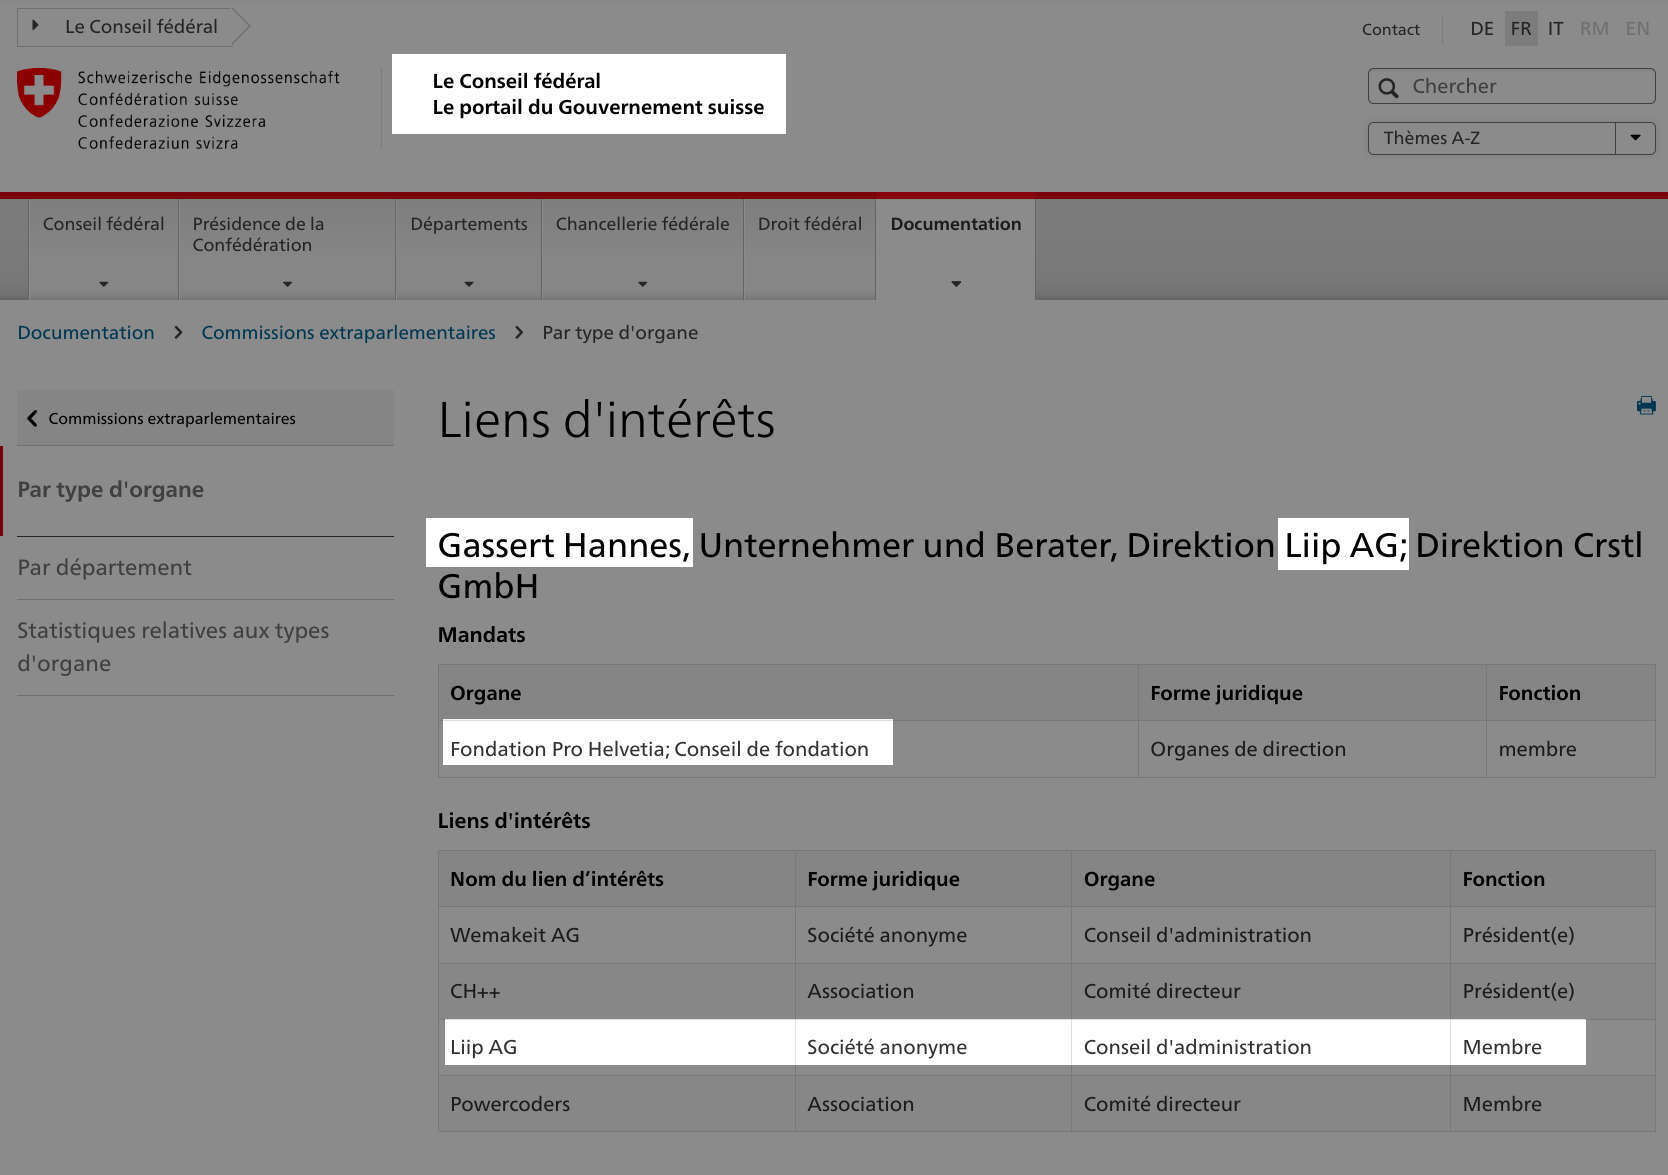The image size is (1668, 1175).
Task: Click the Documentation breadcrumb link
Action: pos(86,332)
